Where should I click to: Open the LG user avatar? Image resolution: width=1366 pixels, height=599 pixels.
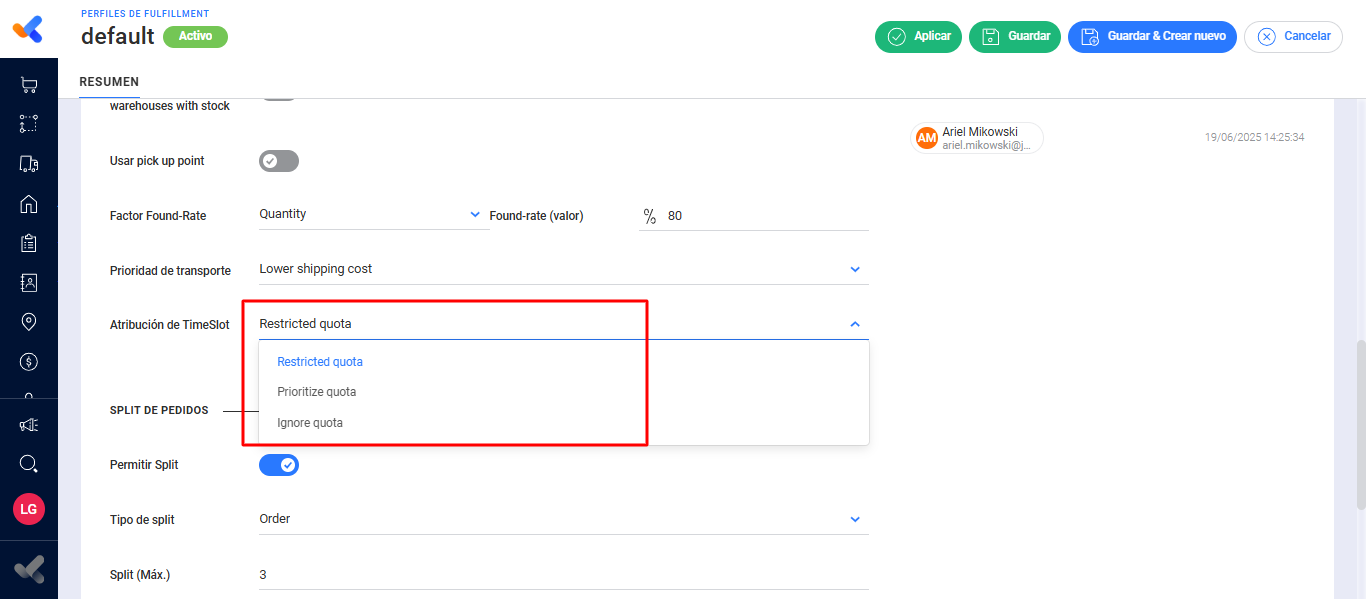[x=29, y=509]
